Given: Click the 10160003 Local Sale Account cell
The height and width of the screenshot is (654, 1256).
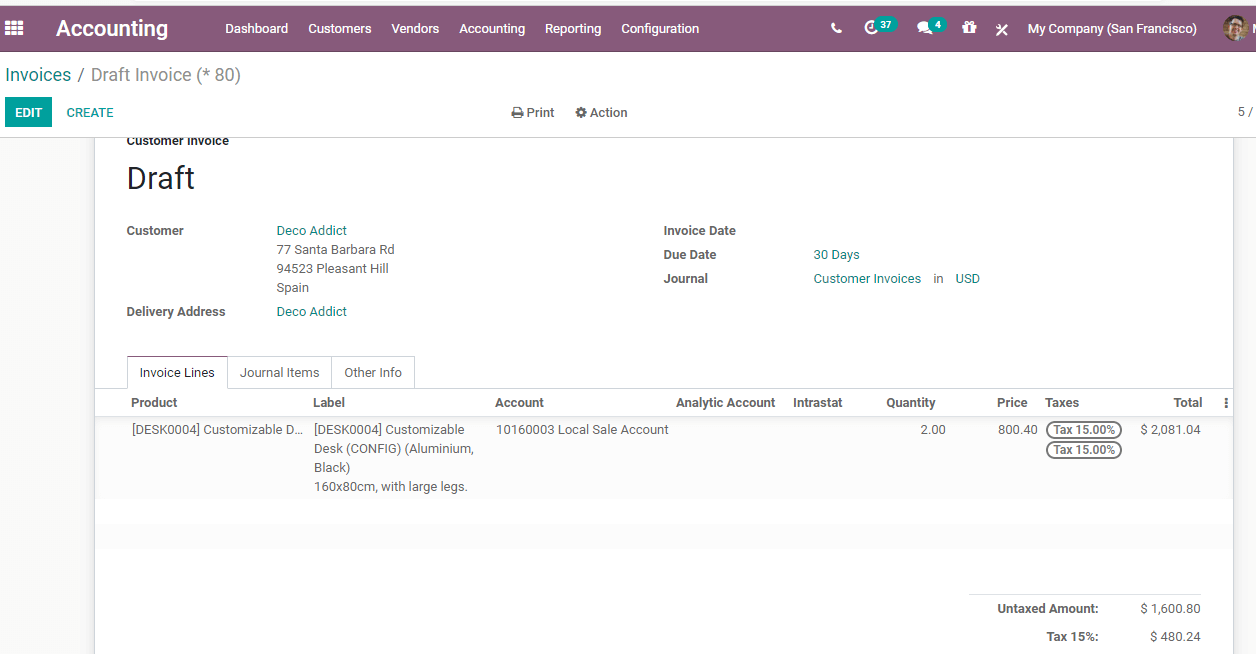Looking at the screenshot, I should tap(582, 430).
